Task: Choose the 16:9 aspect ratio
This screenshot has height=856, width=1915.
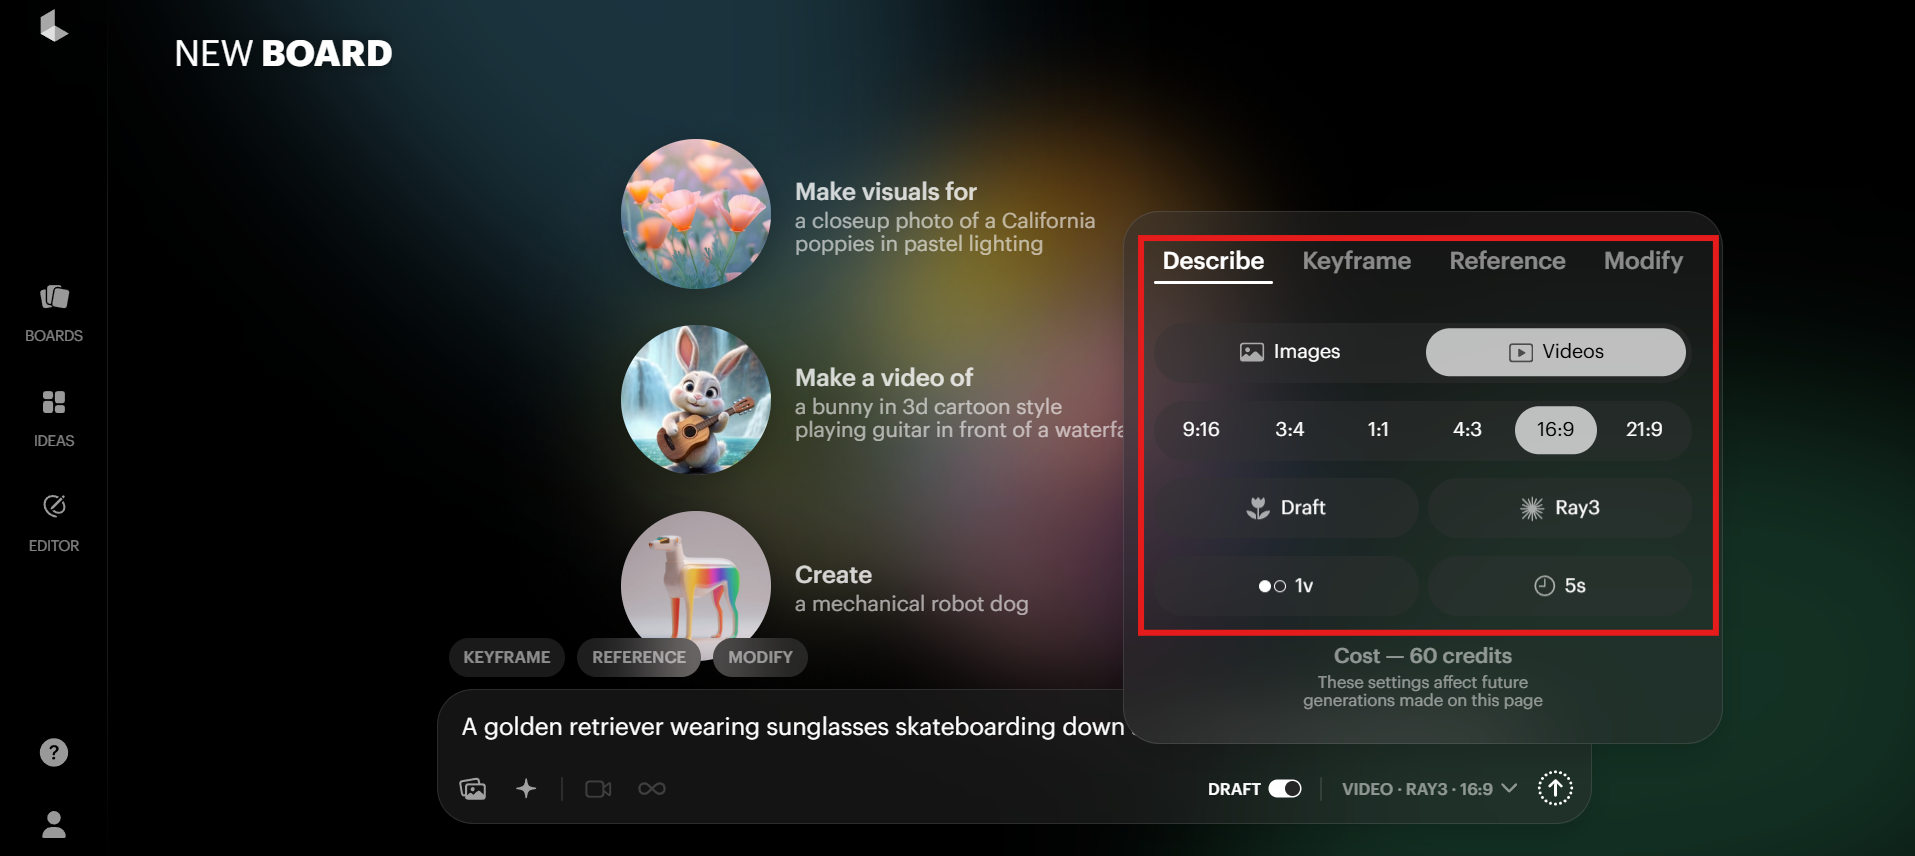Action: pos(1556,430)
